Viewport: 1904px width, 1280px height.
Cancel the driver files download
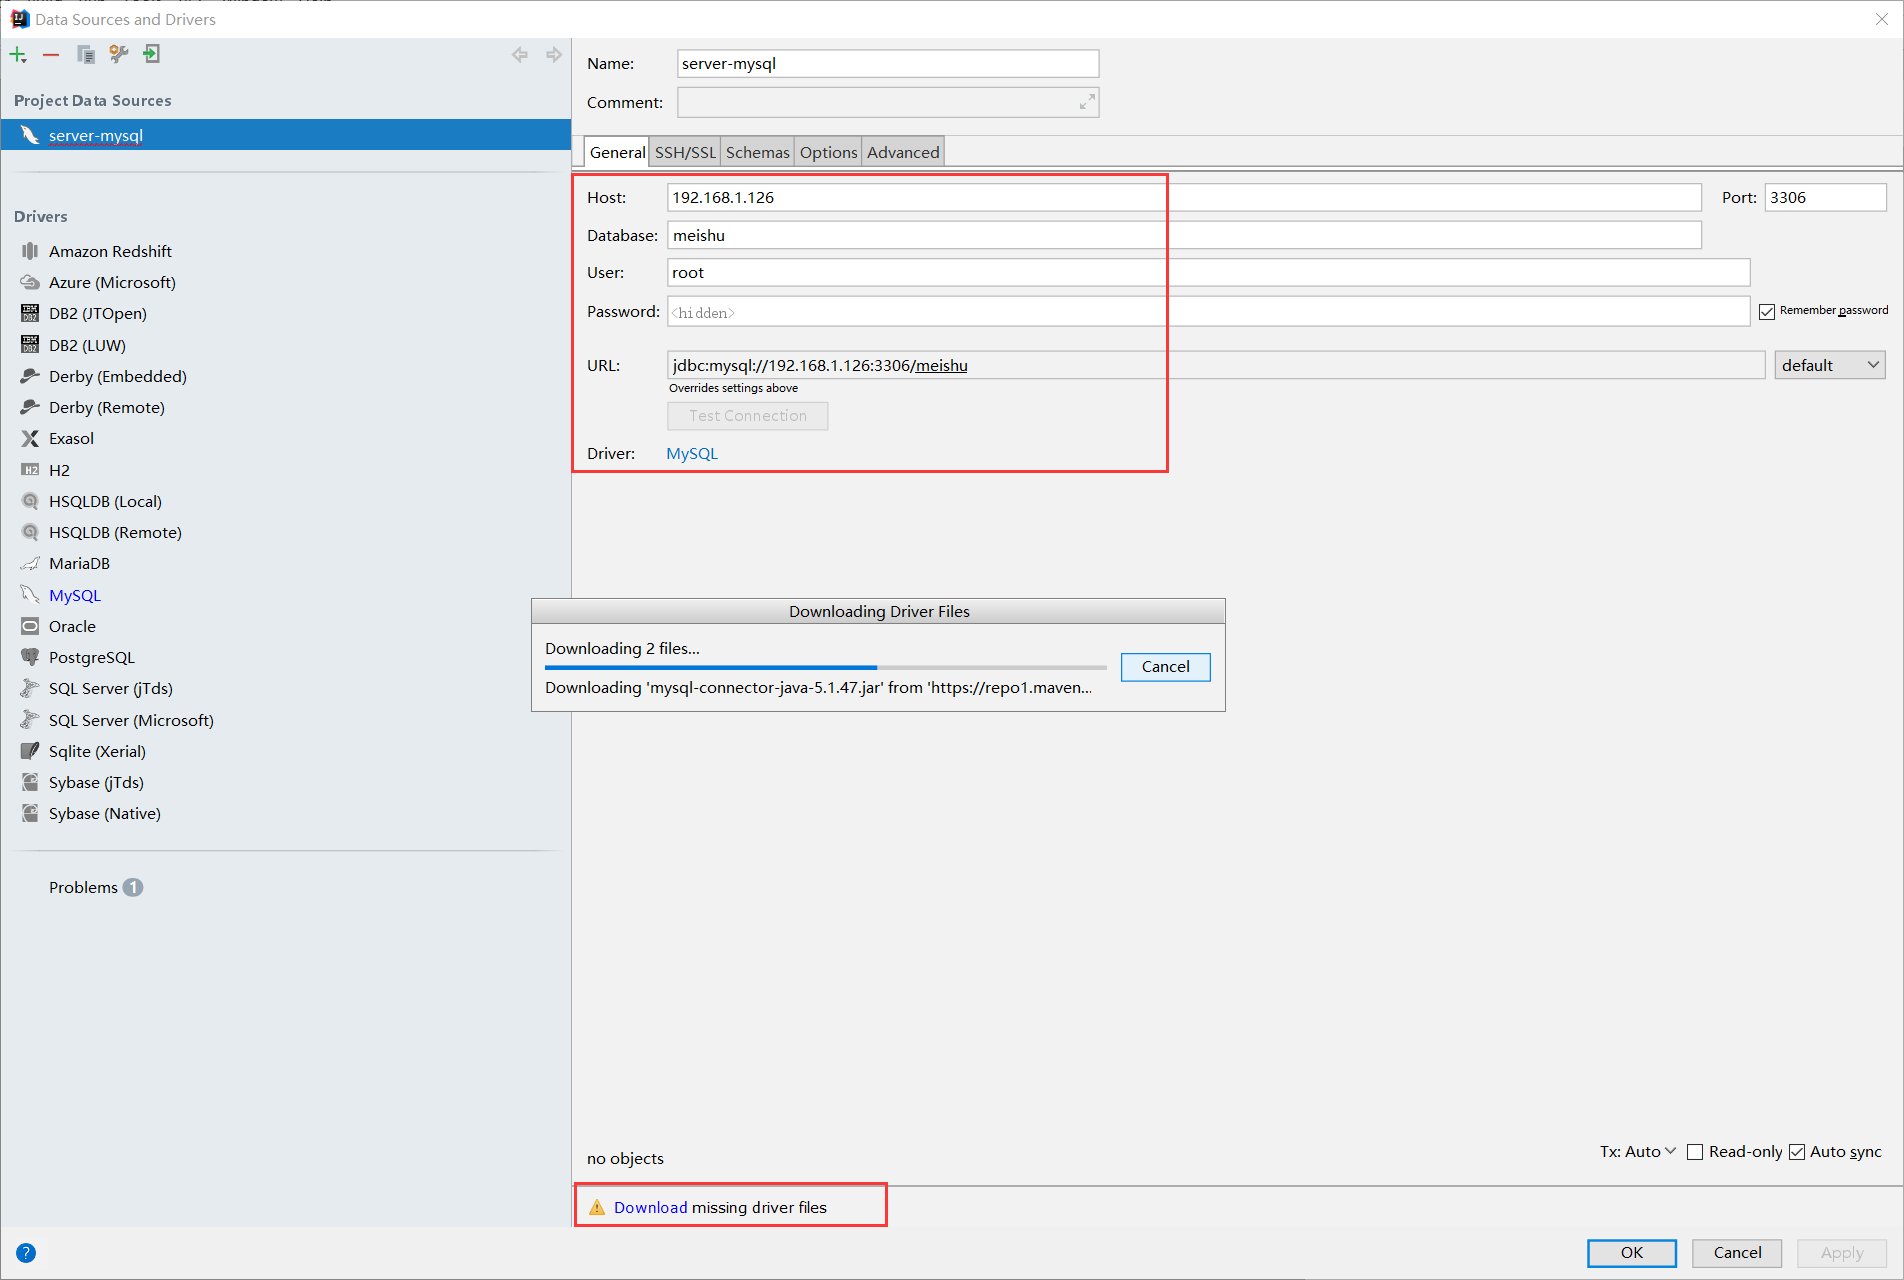tap(1165, 667)
